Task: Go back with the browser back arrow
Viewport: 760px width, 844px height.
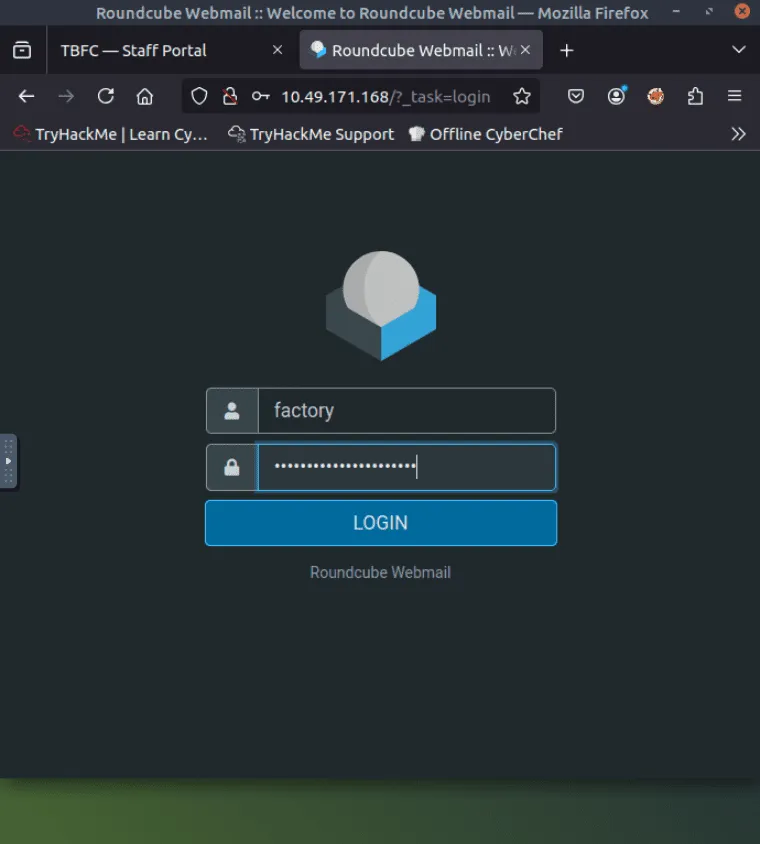Action: (26, 96)
